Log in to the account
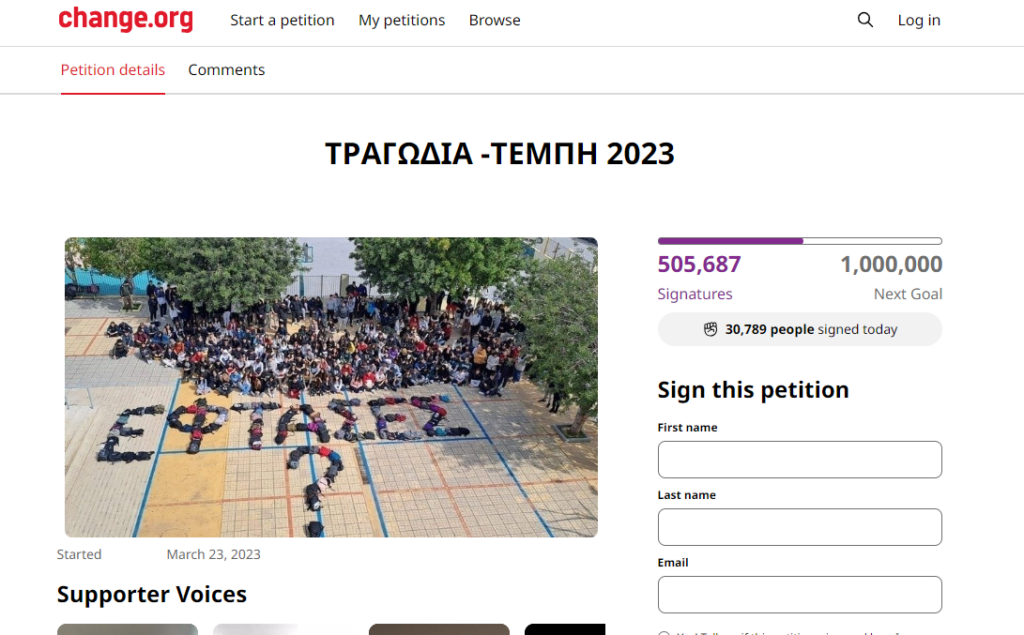The height and width of the screenshot is (635, 1024). coord(919,20)
